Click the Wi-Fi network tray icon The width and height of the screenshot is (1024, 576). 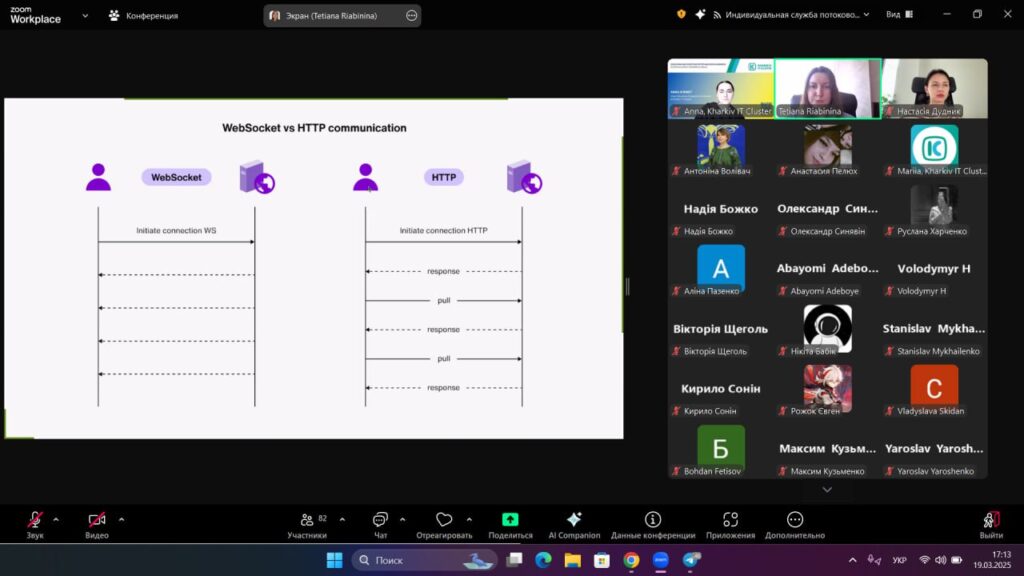click(924, 560)
